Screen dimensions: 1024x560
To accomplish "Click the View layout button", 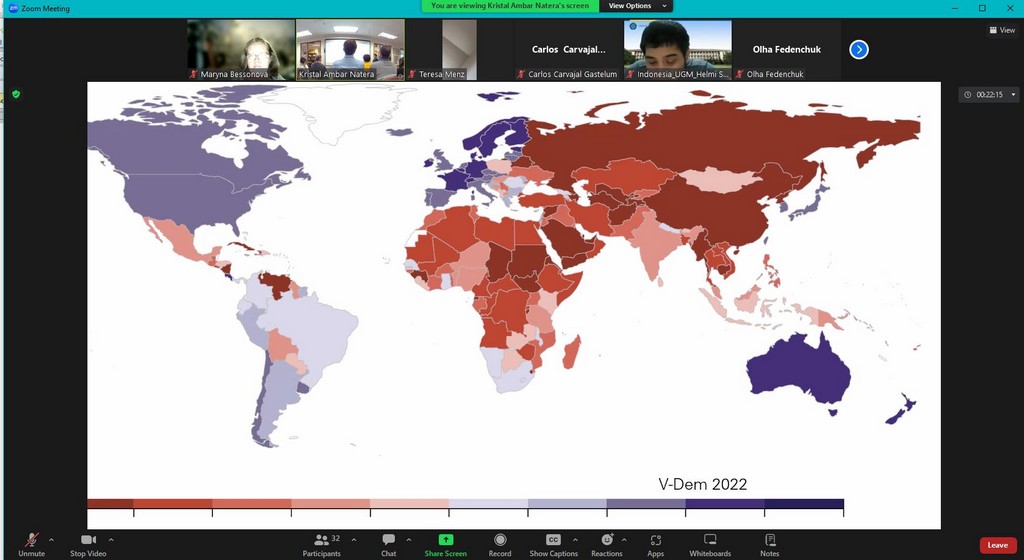I will tap(1002, 30).
